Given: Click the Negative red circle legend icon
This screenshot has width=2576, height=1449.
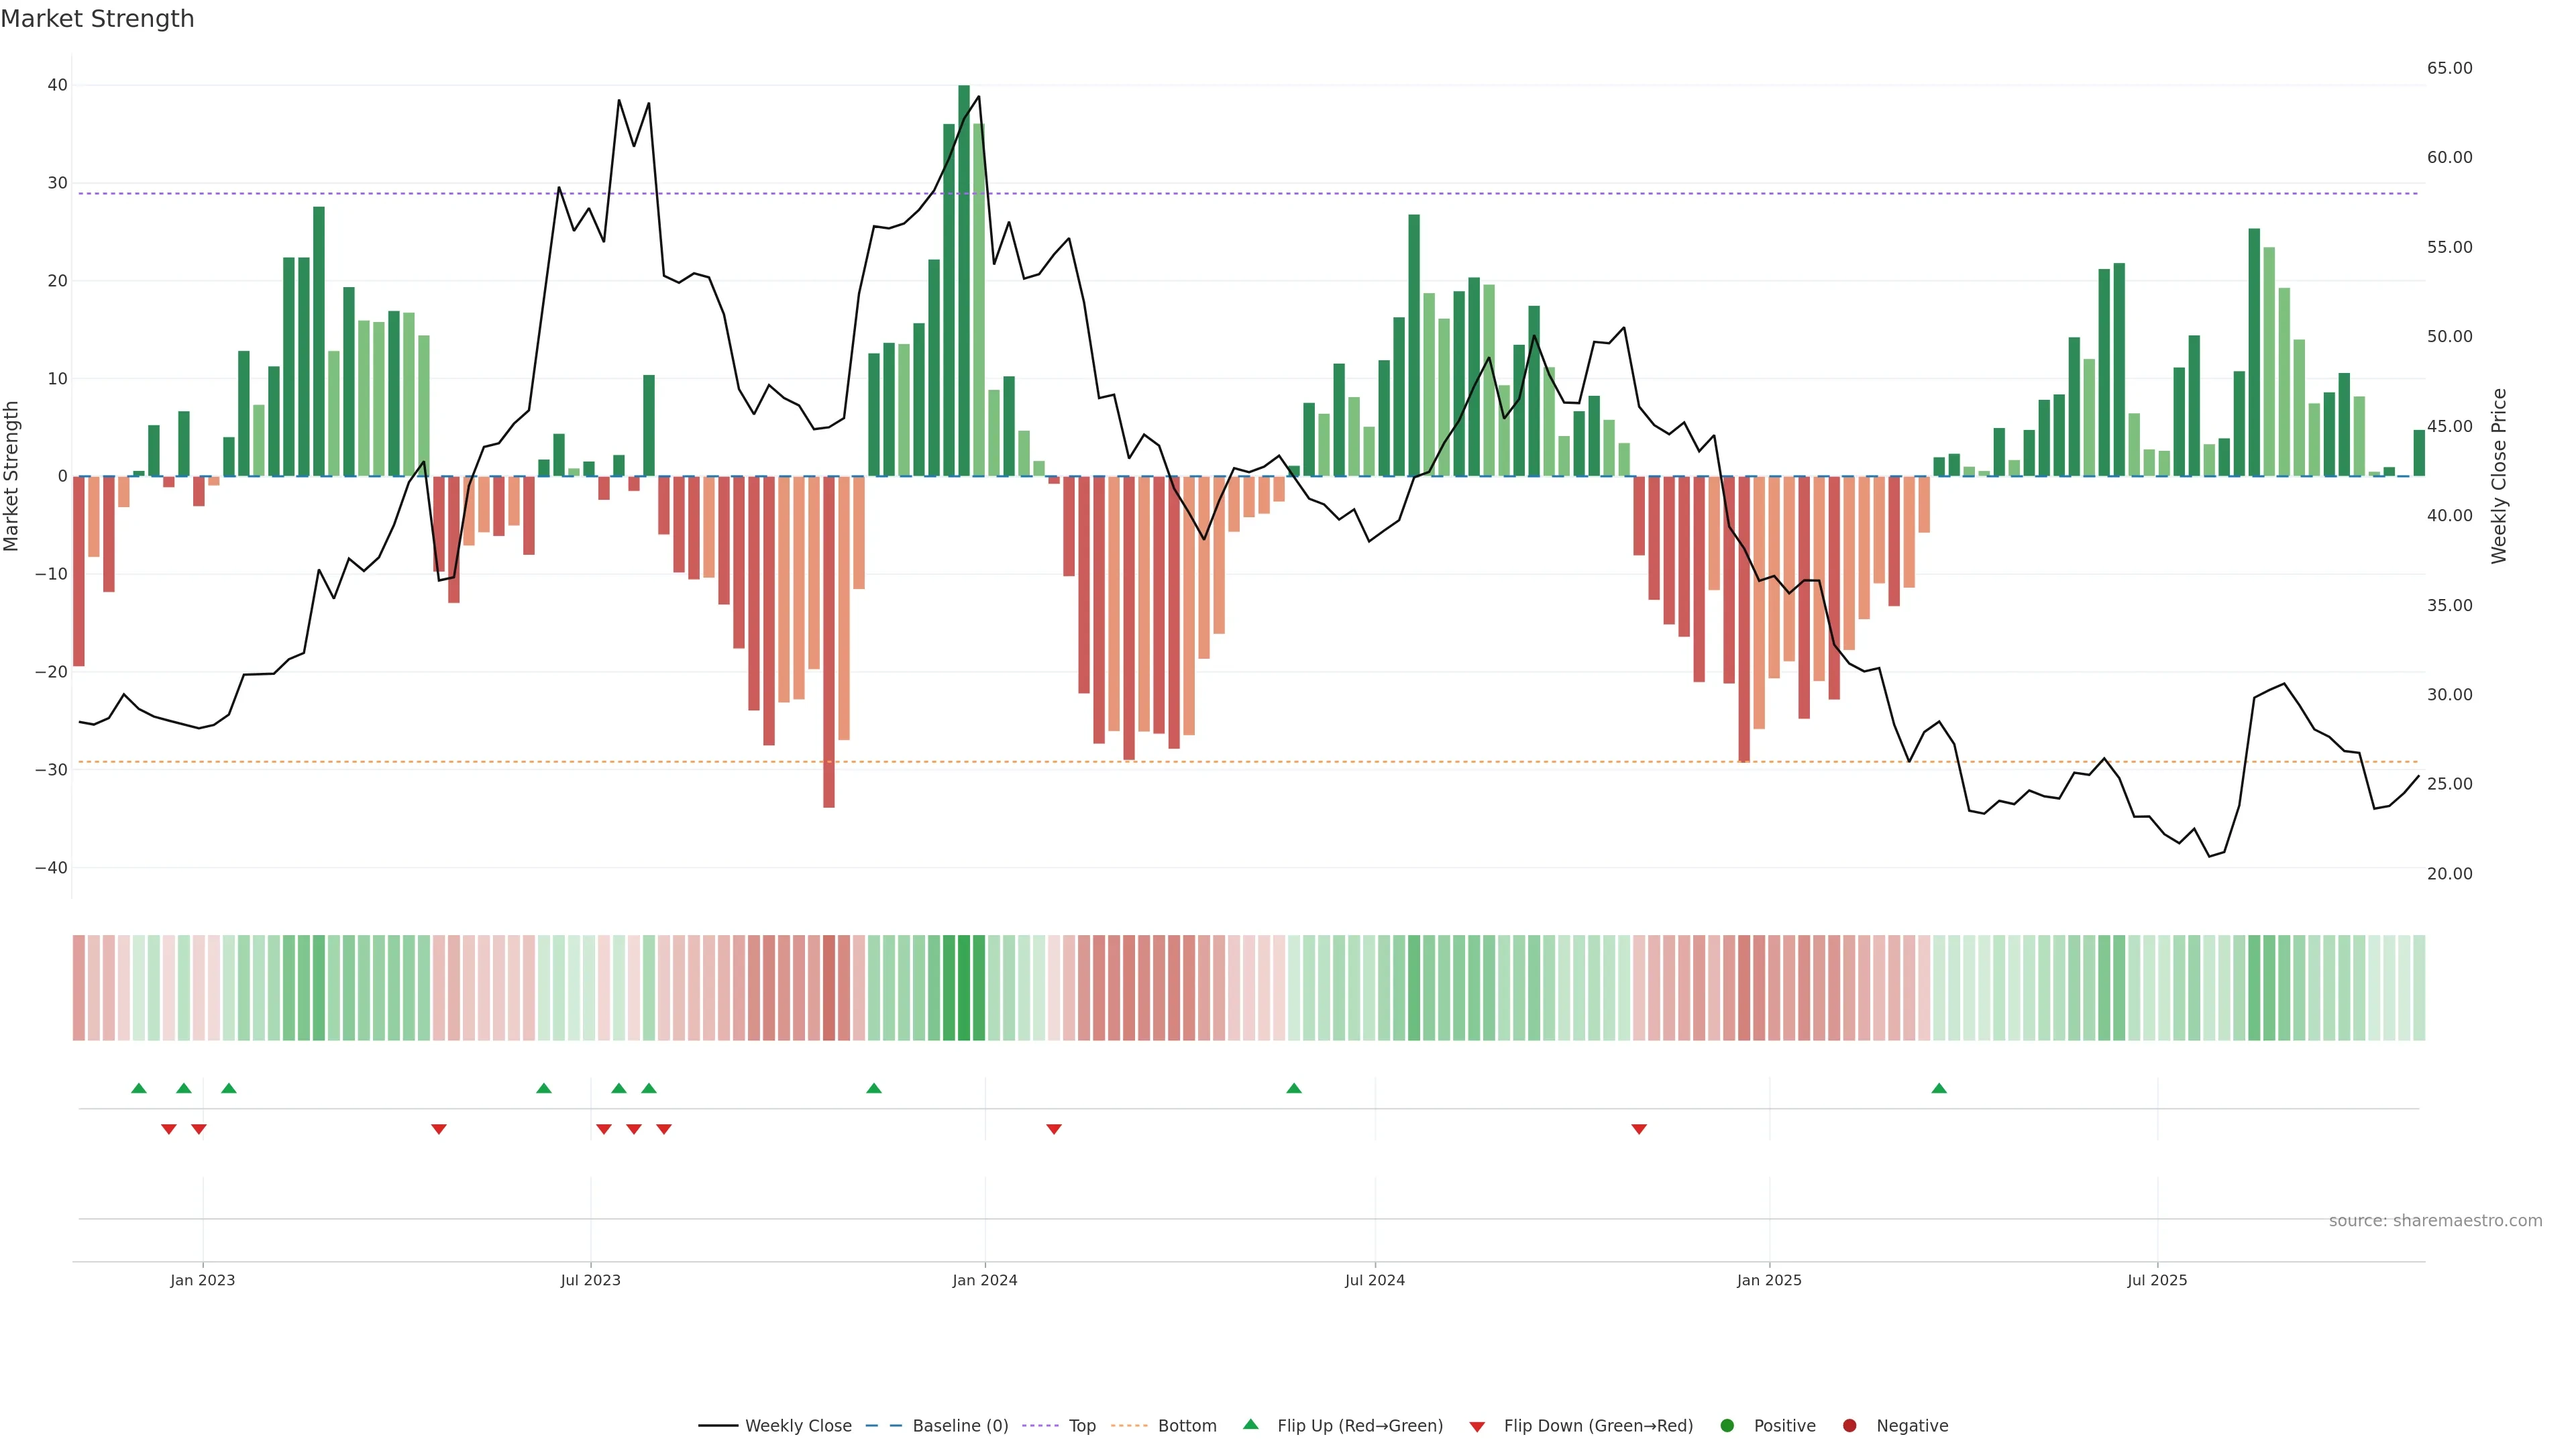Looking at the screenshot, I should [x=1849, y=1426].
